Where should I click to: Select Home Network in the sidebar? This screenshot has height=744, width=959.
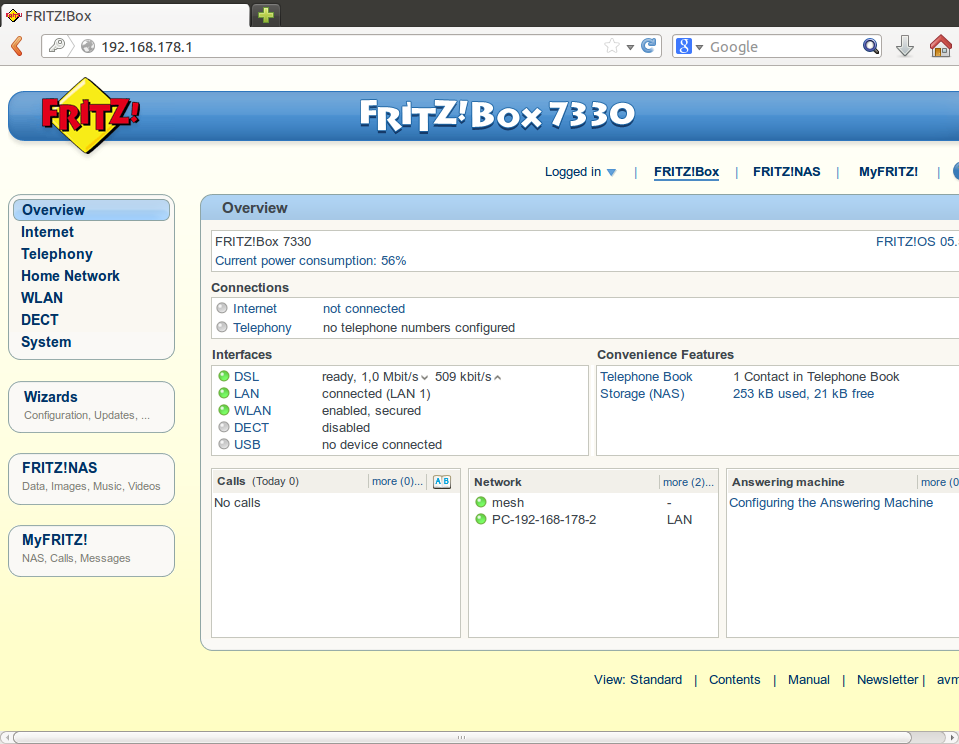tap(70, 276)
